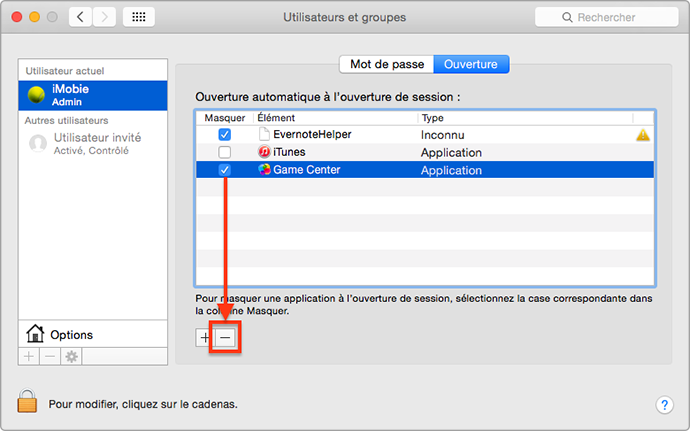Click the guest user avatar icon
This screenshot has width=690, height=431.
(x=38, y=144)
